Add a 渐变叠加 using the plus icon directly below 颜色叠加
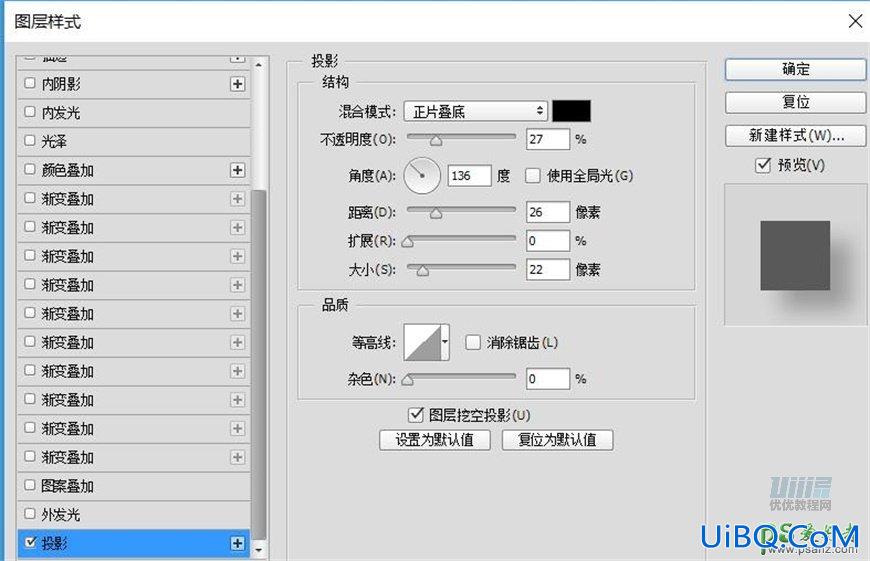This screenshot has height=561, width=870. 237,199
